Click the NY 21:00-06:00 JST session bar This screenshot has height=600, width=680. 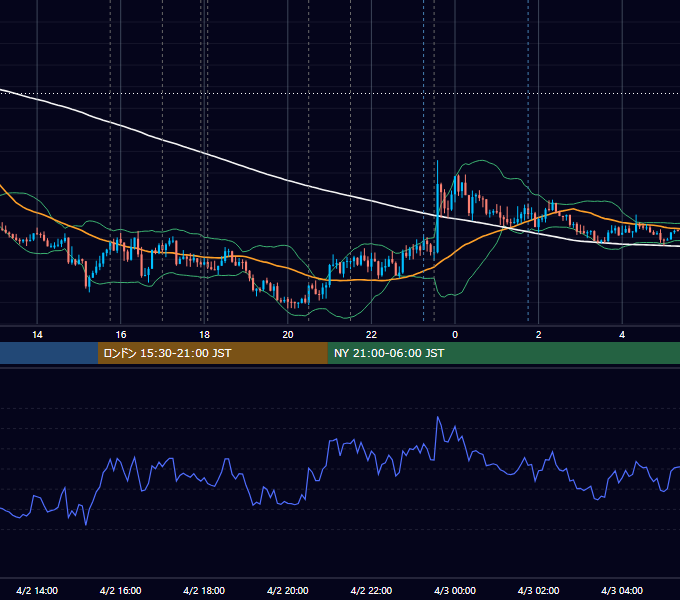[503, 353]
